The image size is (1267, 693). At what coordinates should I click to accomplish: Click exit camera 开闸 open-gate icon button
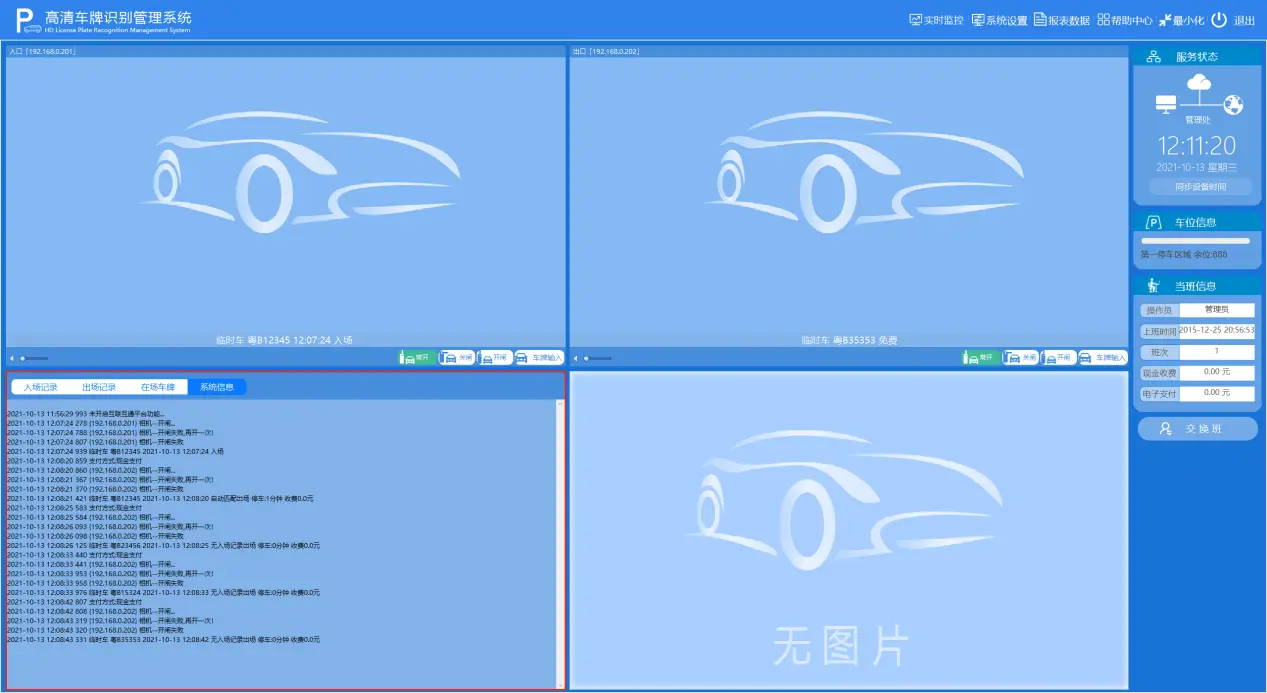[1058, 357]
